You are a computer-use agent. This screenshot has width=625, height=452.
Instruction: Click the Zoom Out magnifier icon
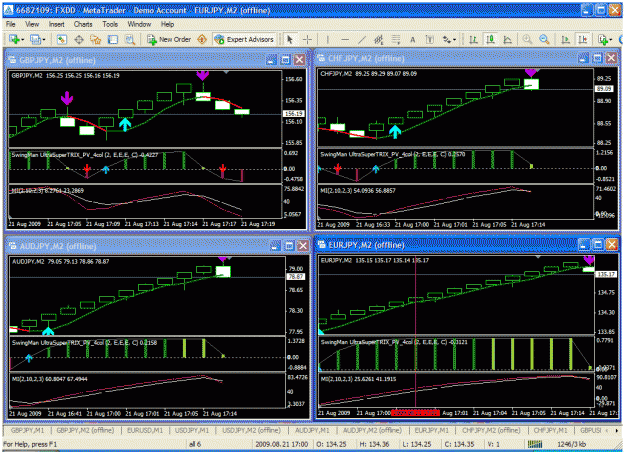click(x=544, y=39)
